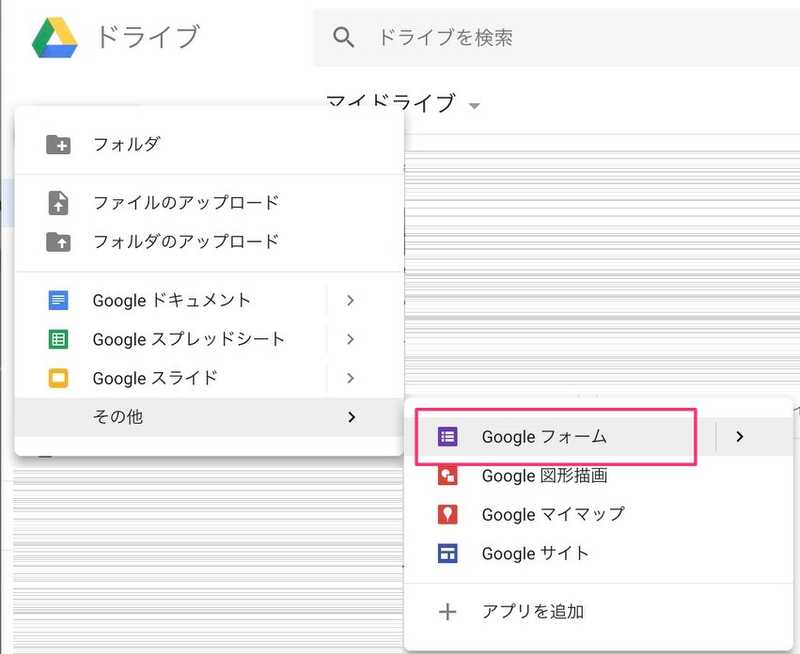Select ファイルのアップロード menu item

pos(209,203)
